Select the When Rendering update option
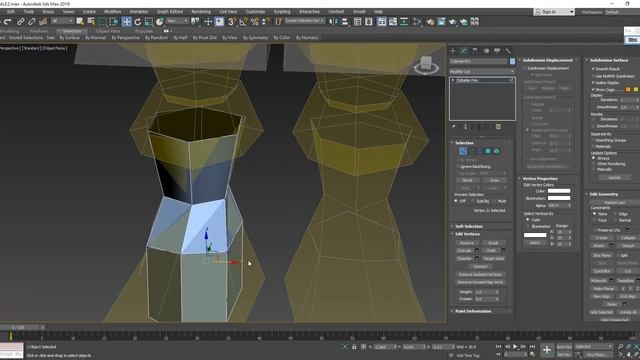The width and height of the screenshot is (640, 360). (594, 164)
